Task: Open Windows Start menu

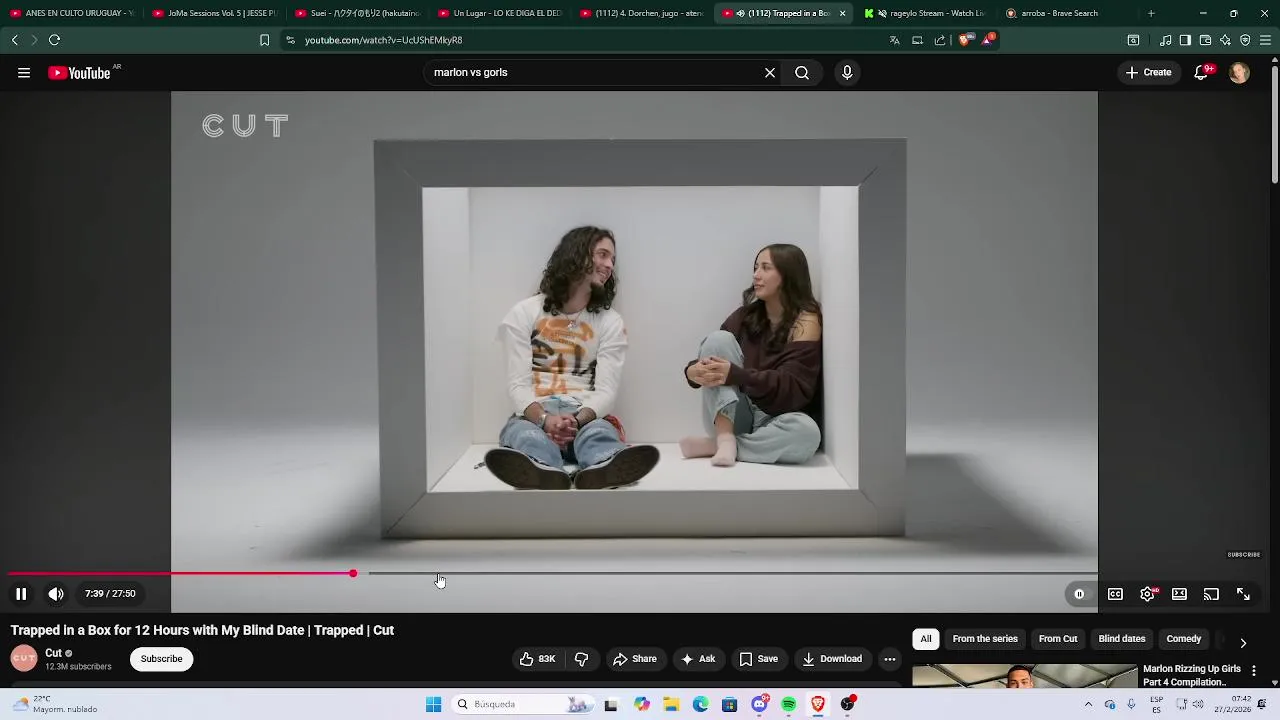Action: click(433, 704)
